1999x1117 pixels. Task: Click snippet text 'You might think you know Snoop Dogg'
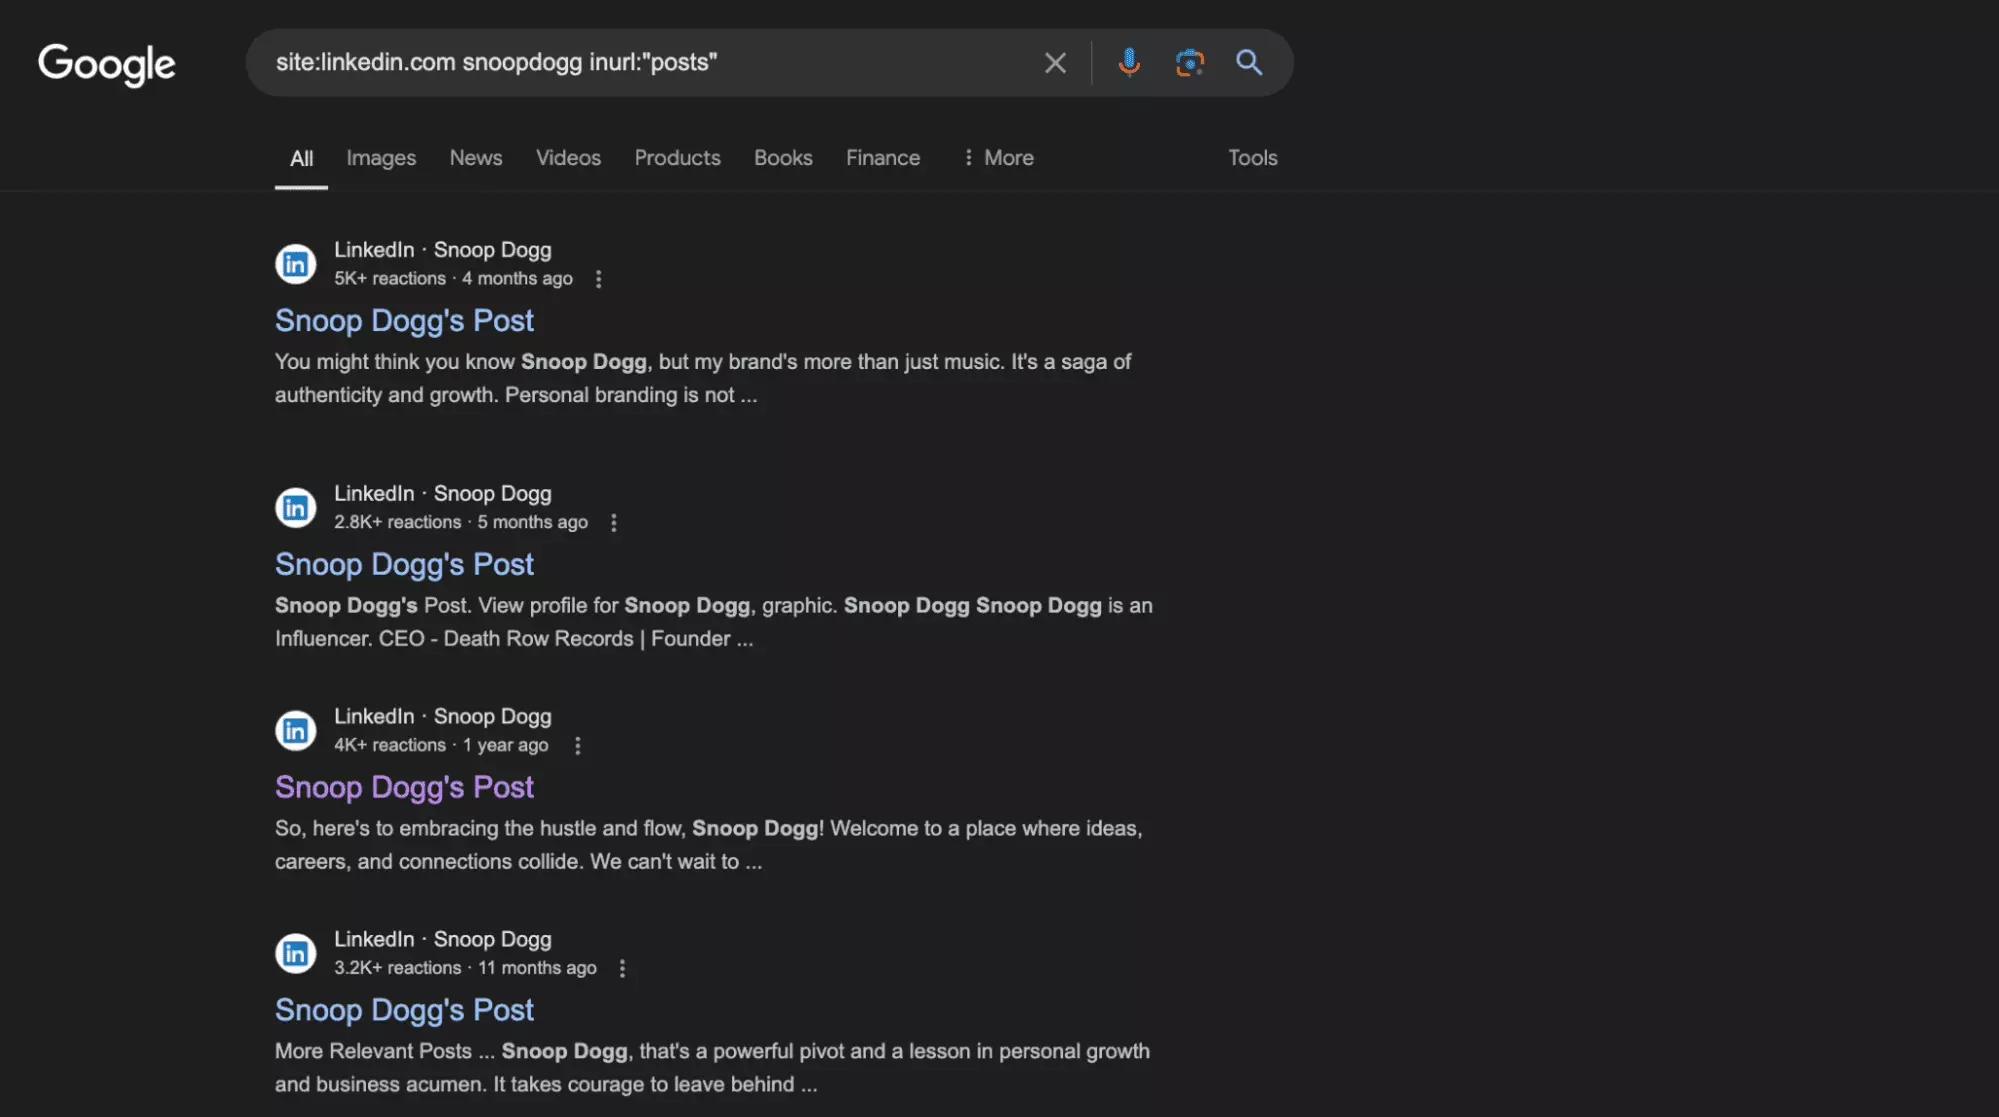pos(461,362)
